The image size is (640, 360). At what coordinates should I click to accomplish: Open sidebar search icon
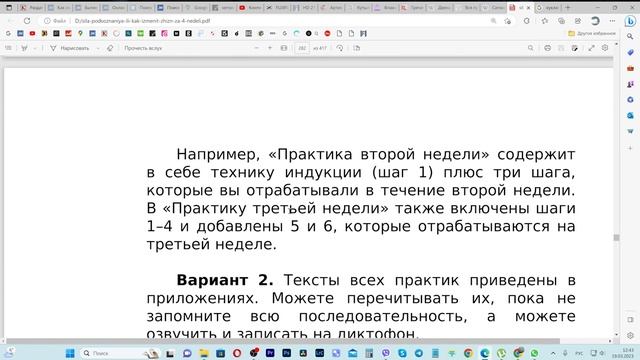[630, 37]
